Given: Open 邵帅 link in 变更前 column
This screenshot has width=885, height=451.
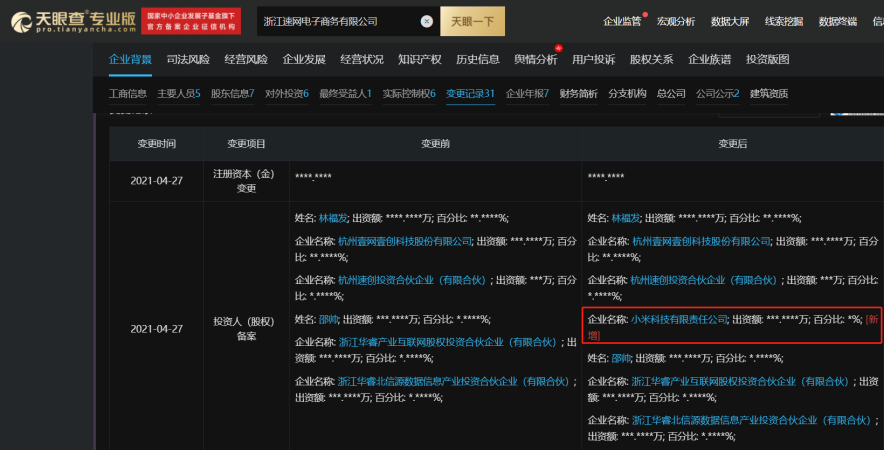Looking at the screenshot, I should (328, 320).
